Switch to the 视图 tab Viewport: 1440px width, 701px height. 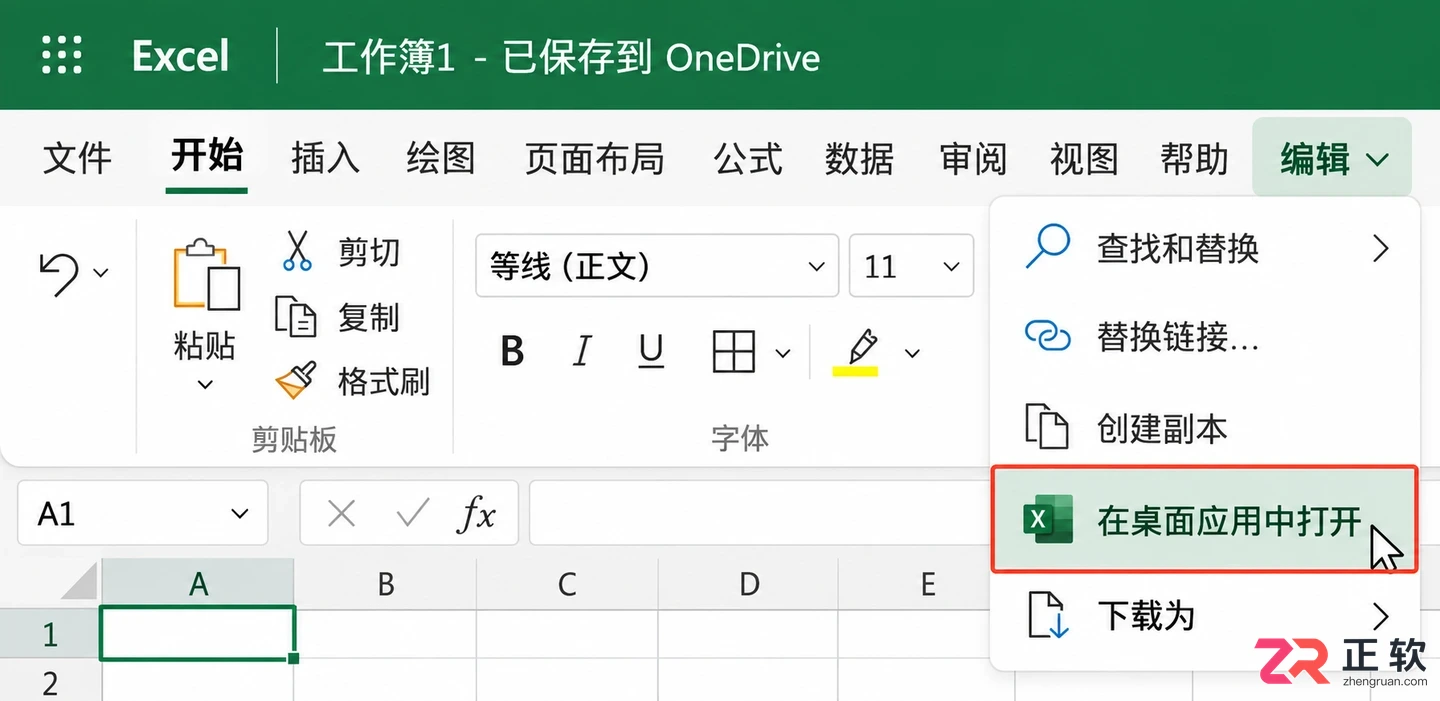[1083, 158]
